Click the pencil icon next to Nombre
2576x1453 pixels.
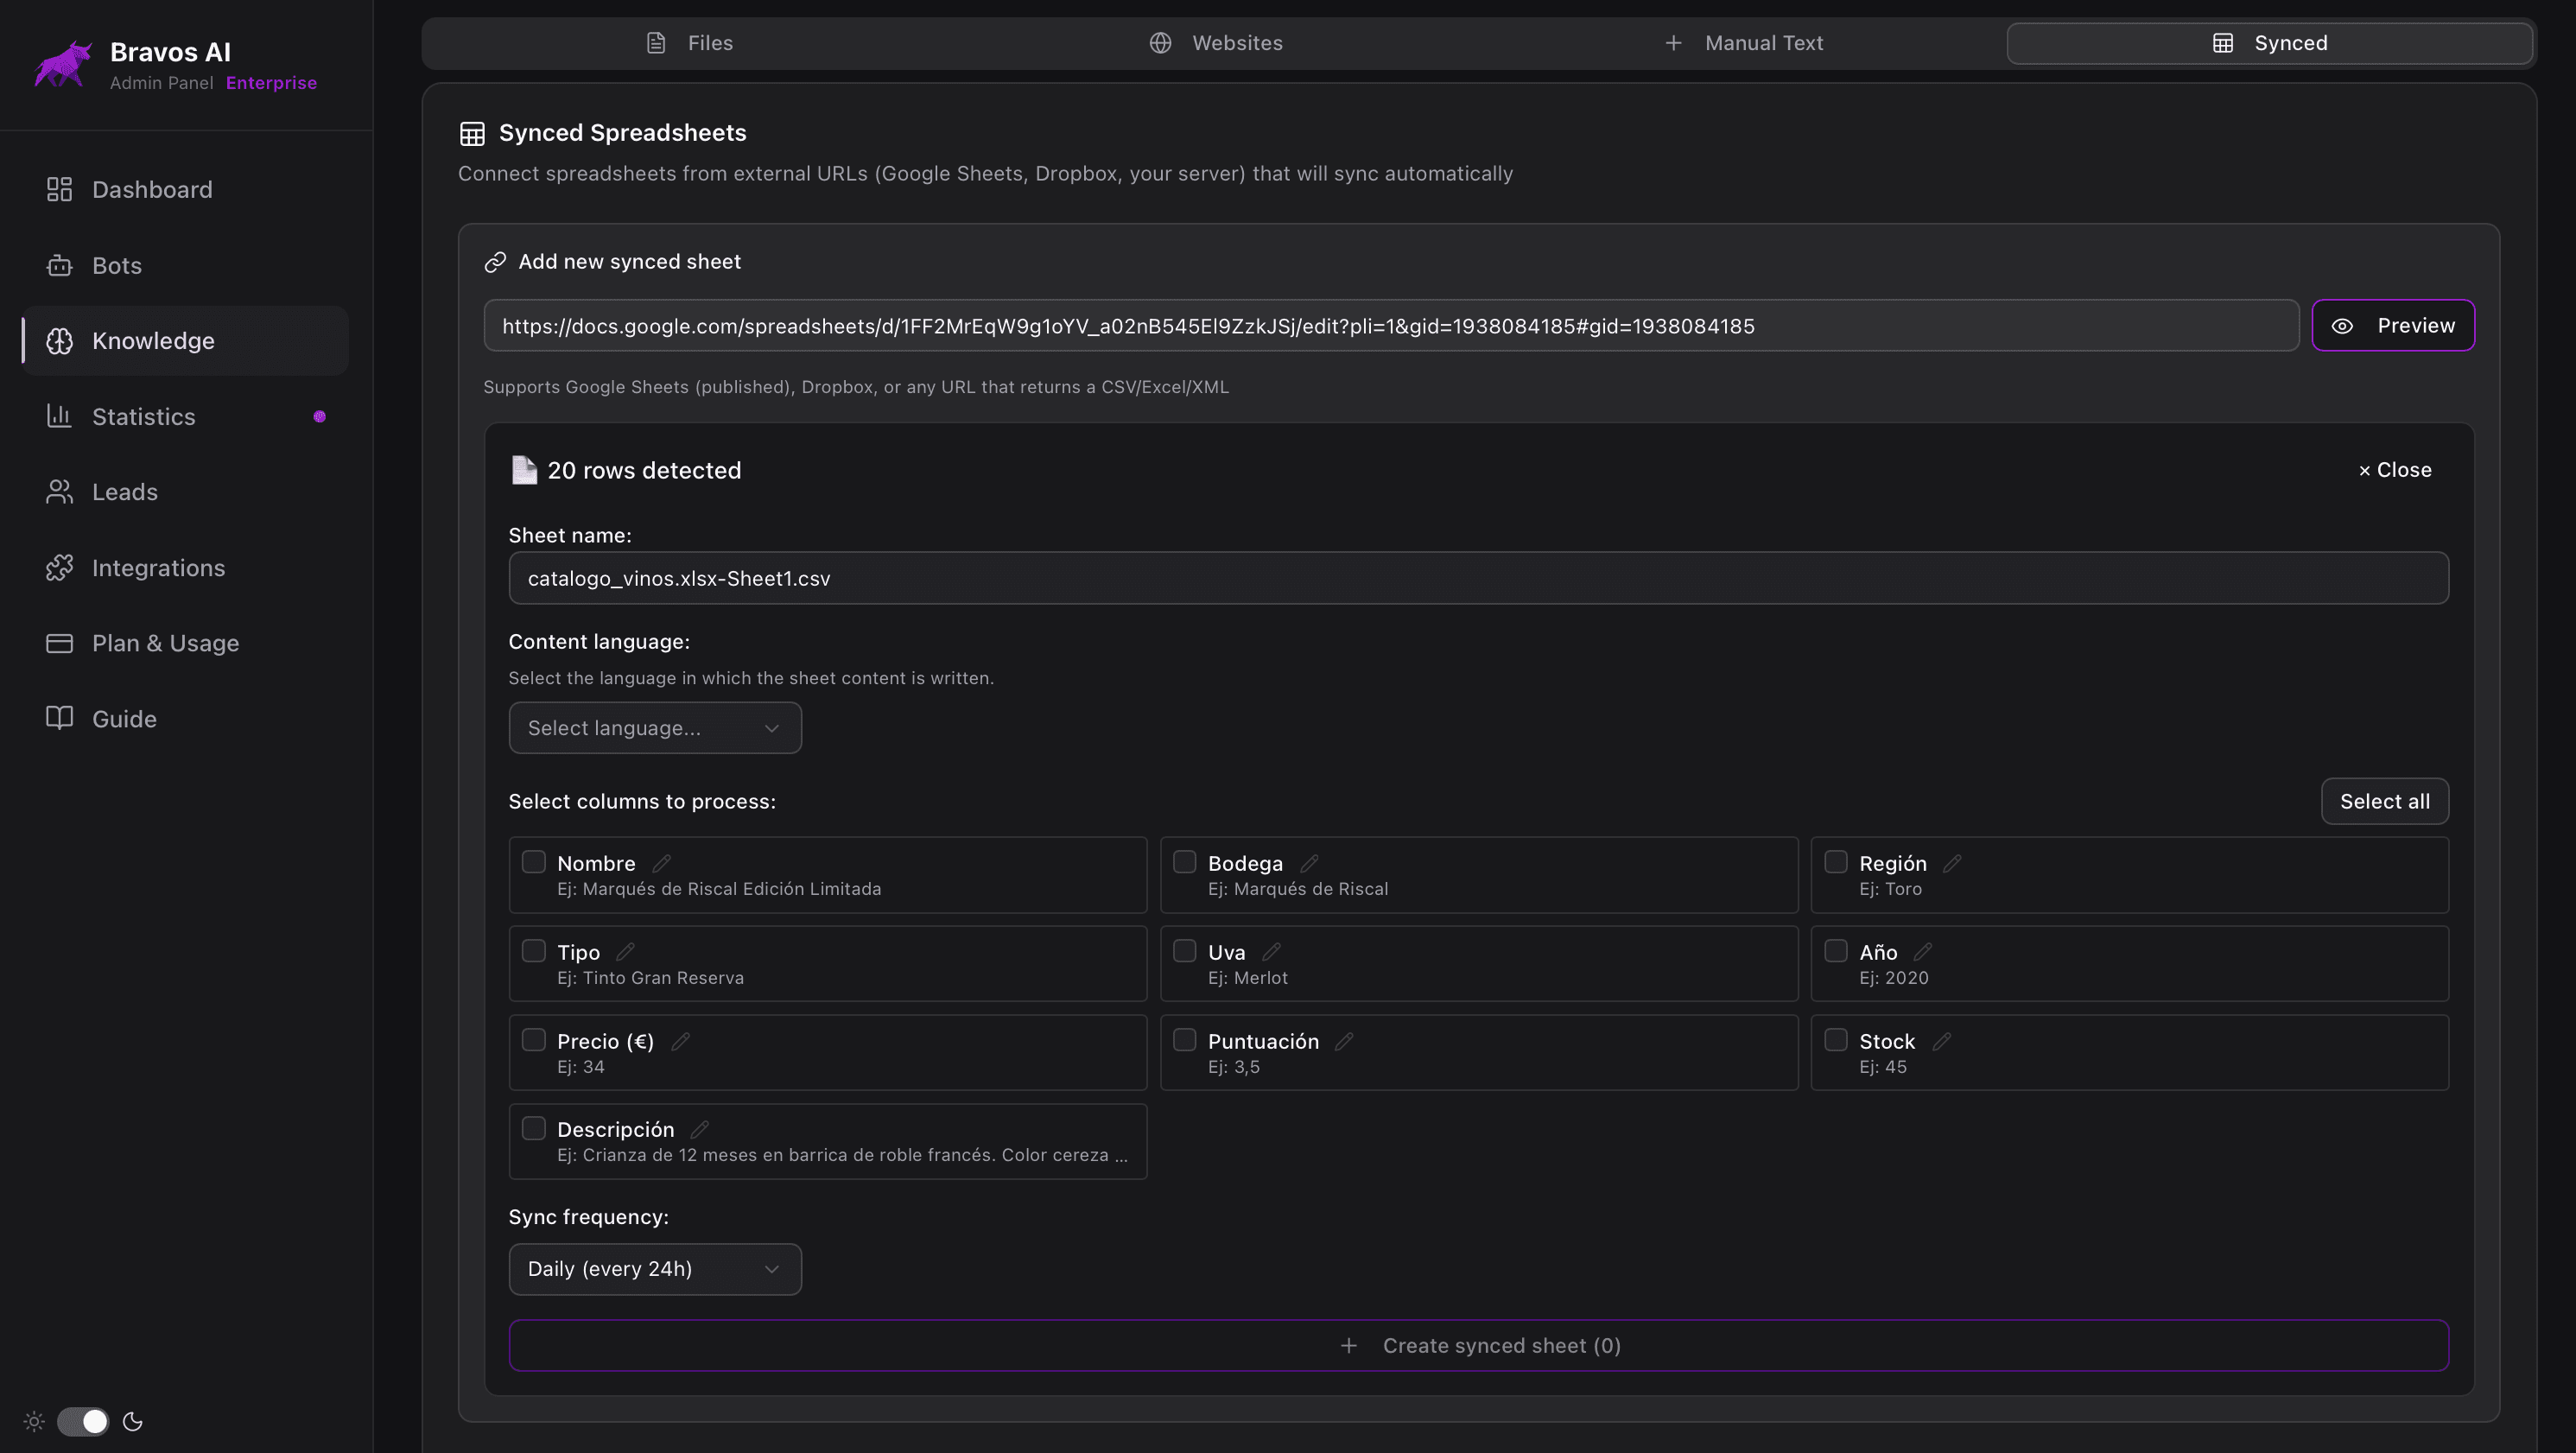pyautogui.click(x=661, y=862)
